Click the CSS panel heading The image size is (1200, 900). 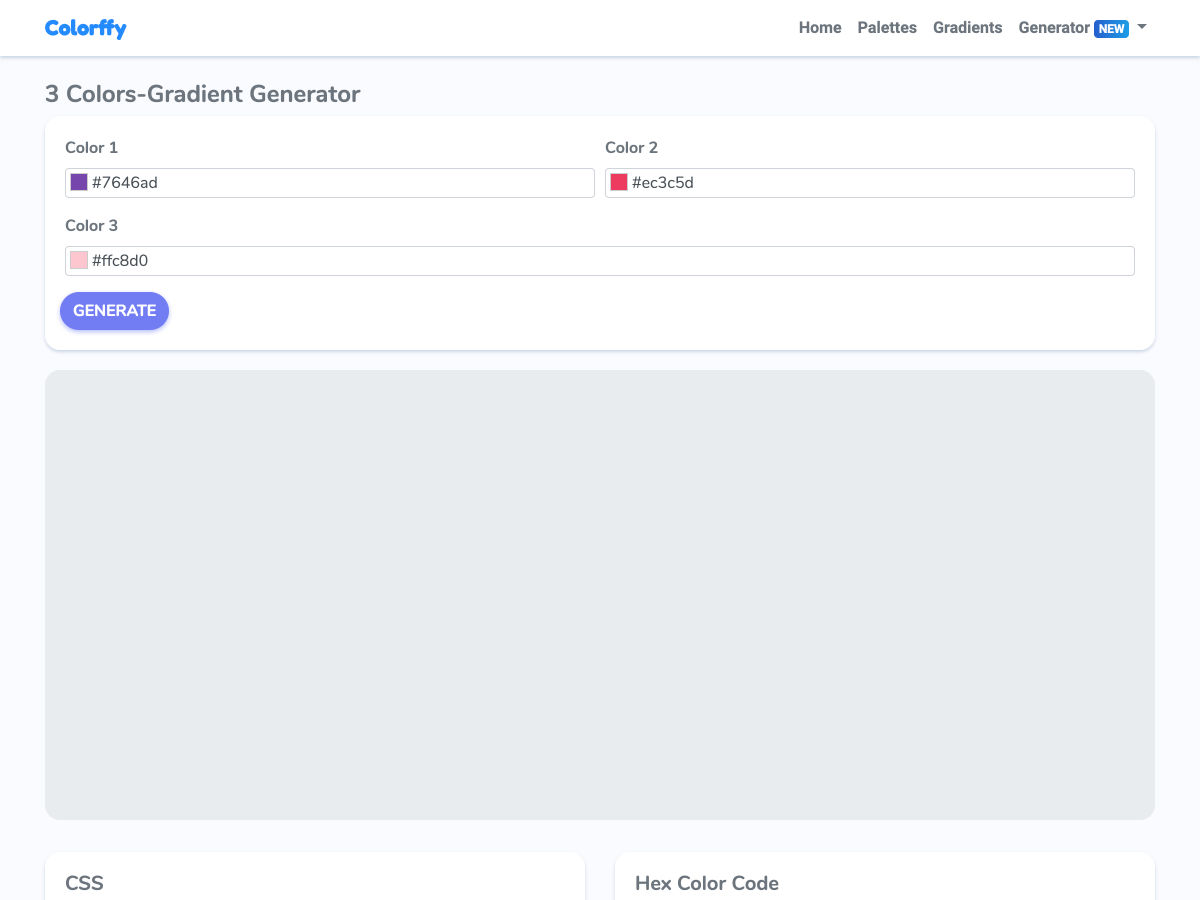(84, 883)
